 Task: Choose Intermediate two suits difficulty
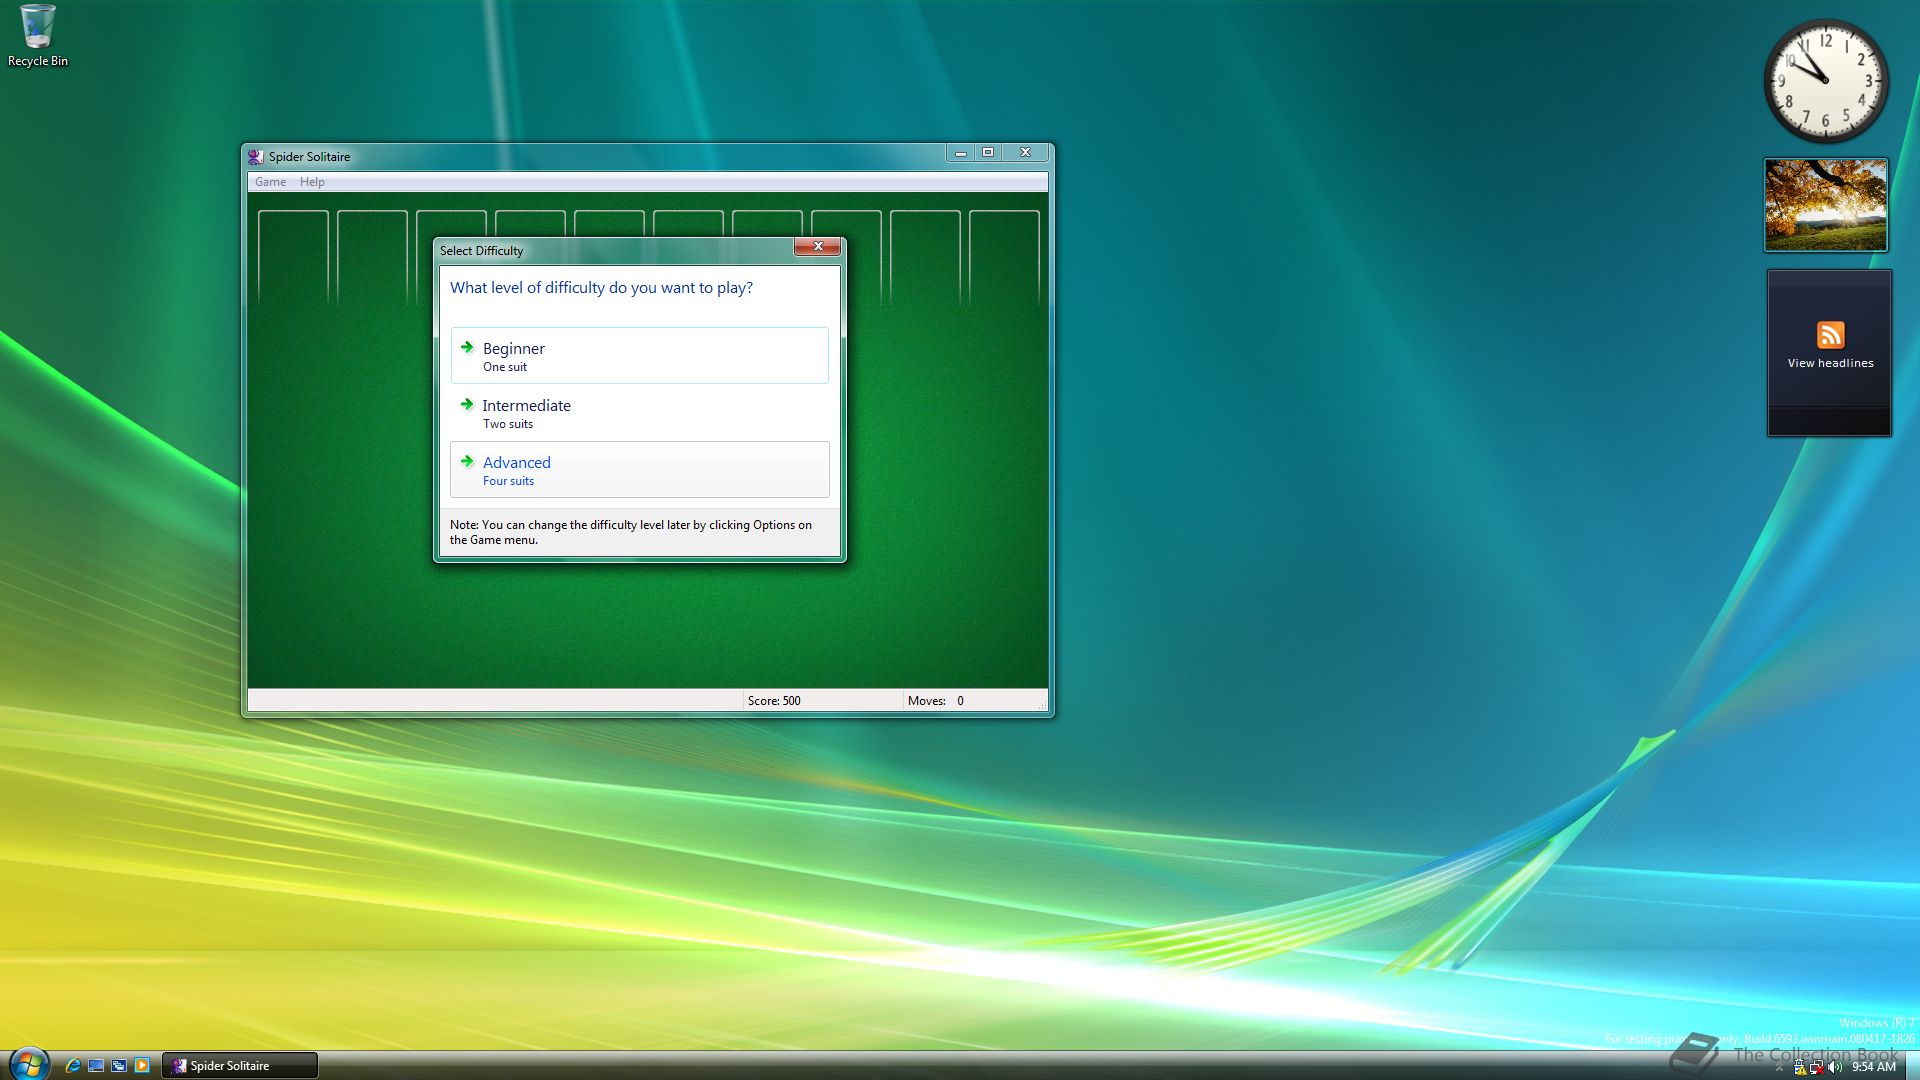(639, 413)
